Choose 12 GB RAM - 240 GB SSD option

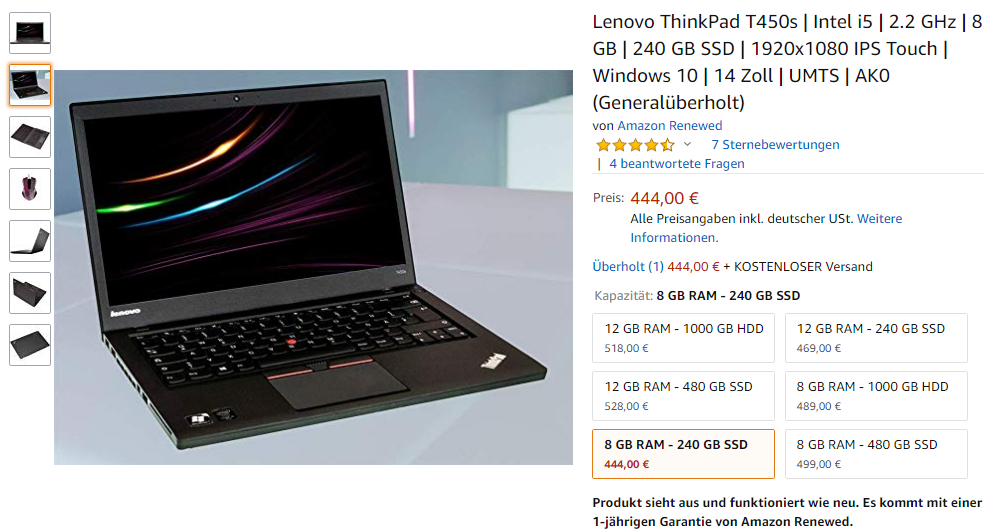coord(876,338)
